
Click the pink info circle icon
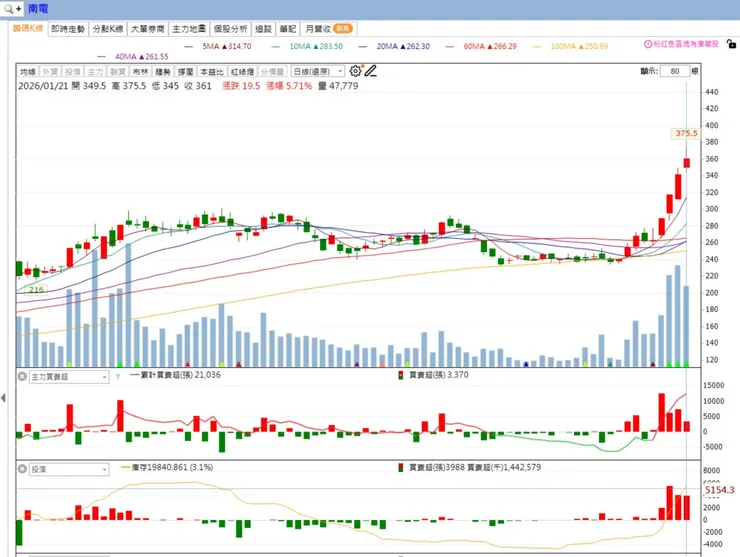coord(648,44)
